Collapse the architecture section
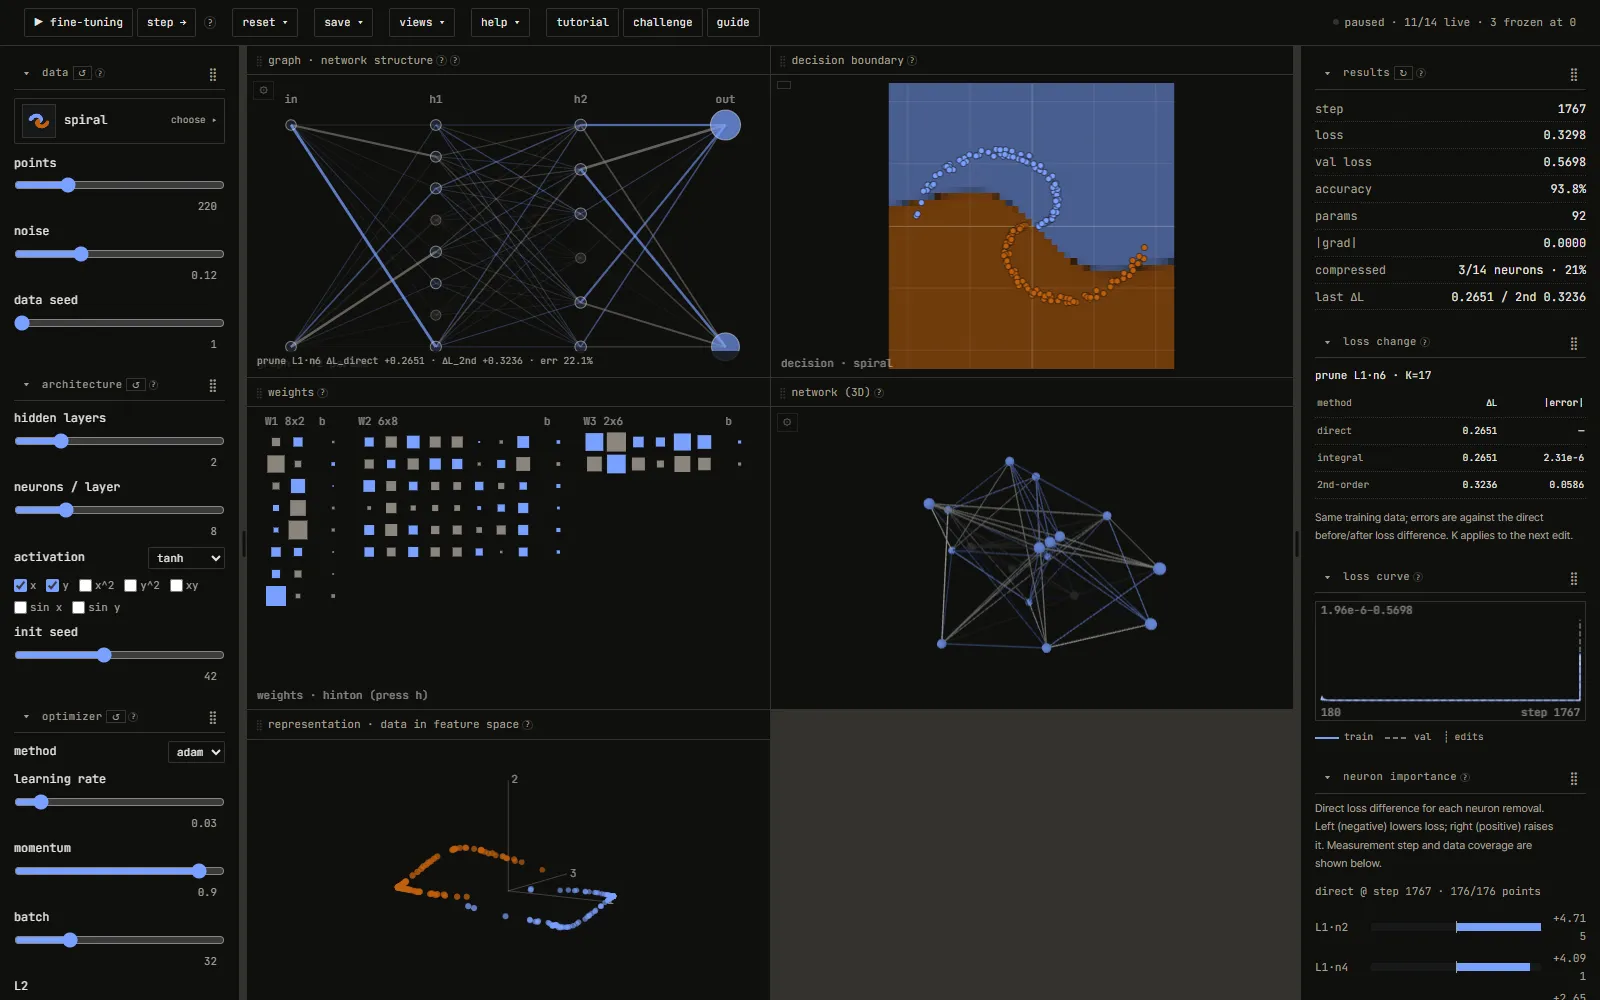 pyautogui.click(x=26, y=385)
